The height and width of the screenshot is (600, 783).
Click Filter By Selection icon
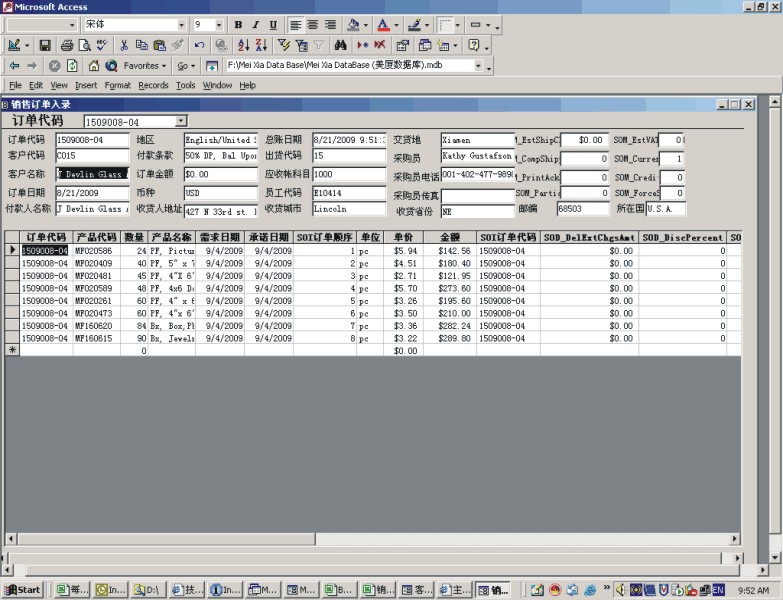point(284,45)
